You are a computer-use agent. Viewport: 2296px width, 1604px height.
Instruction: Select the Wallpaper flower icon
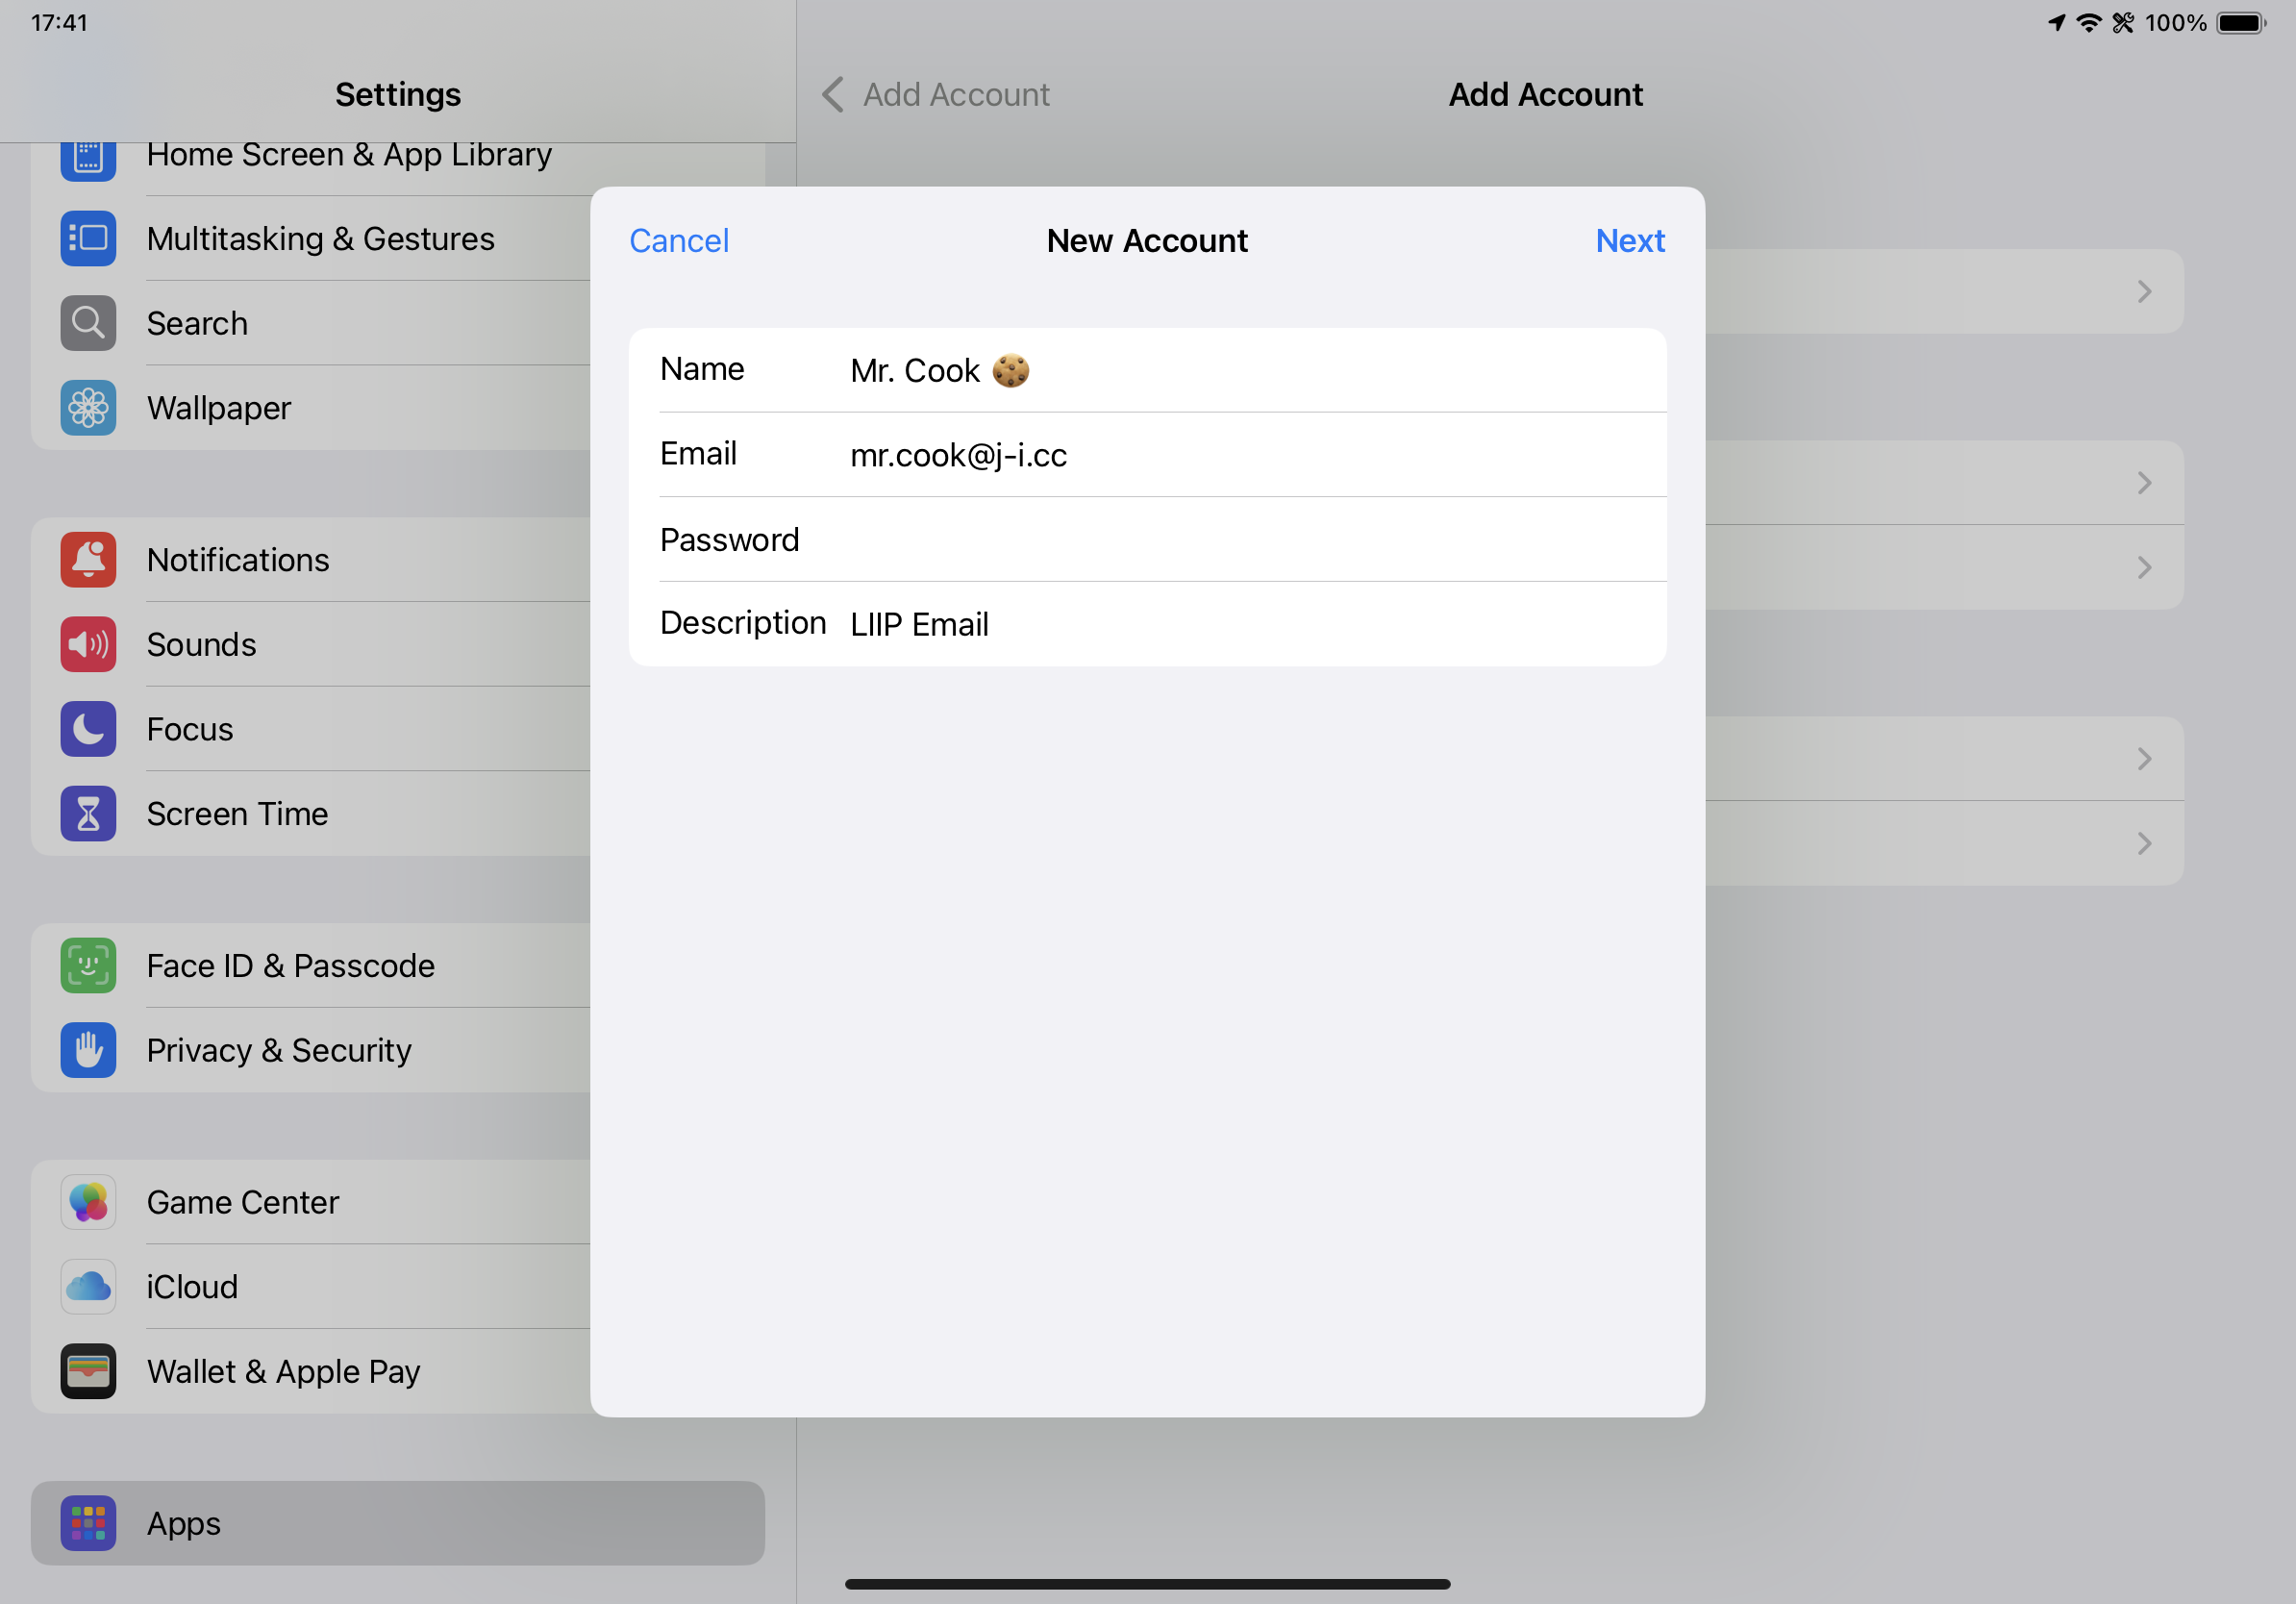click(88, 408)
